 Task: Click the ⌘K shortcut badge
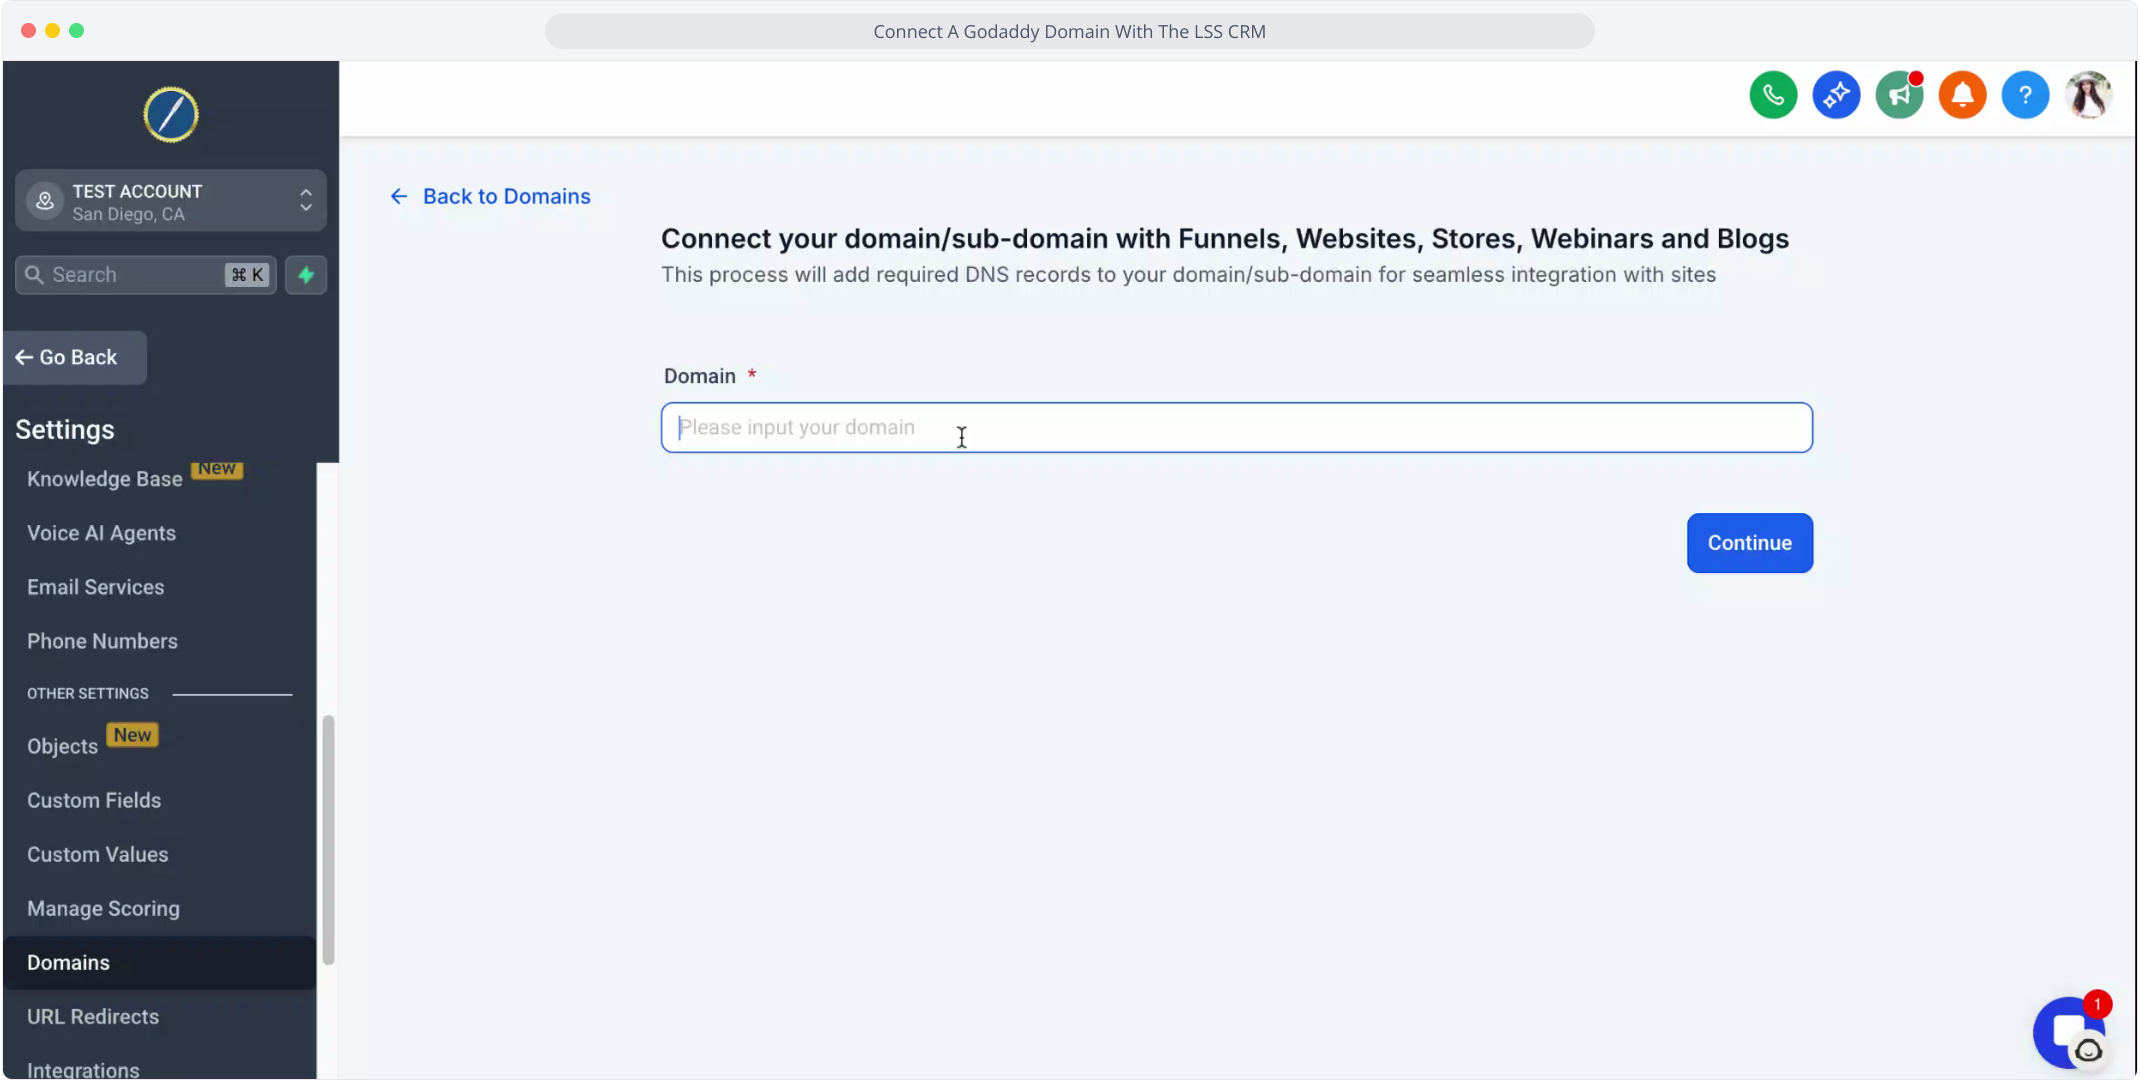point(247,275)
